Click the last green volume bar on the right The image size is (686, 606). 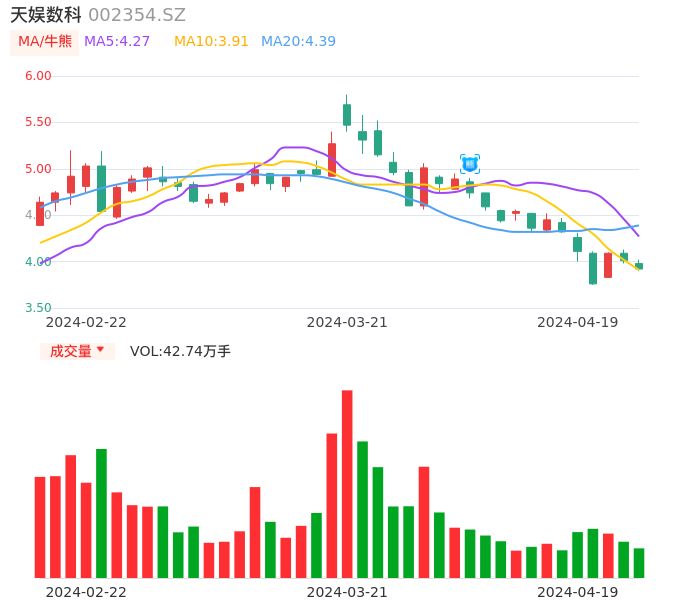[639, 563]
